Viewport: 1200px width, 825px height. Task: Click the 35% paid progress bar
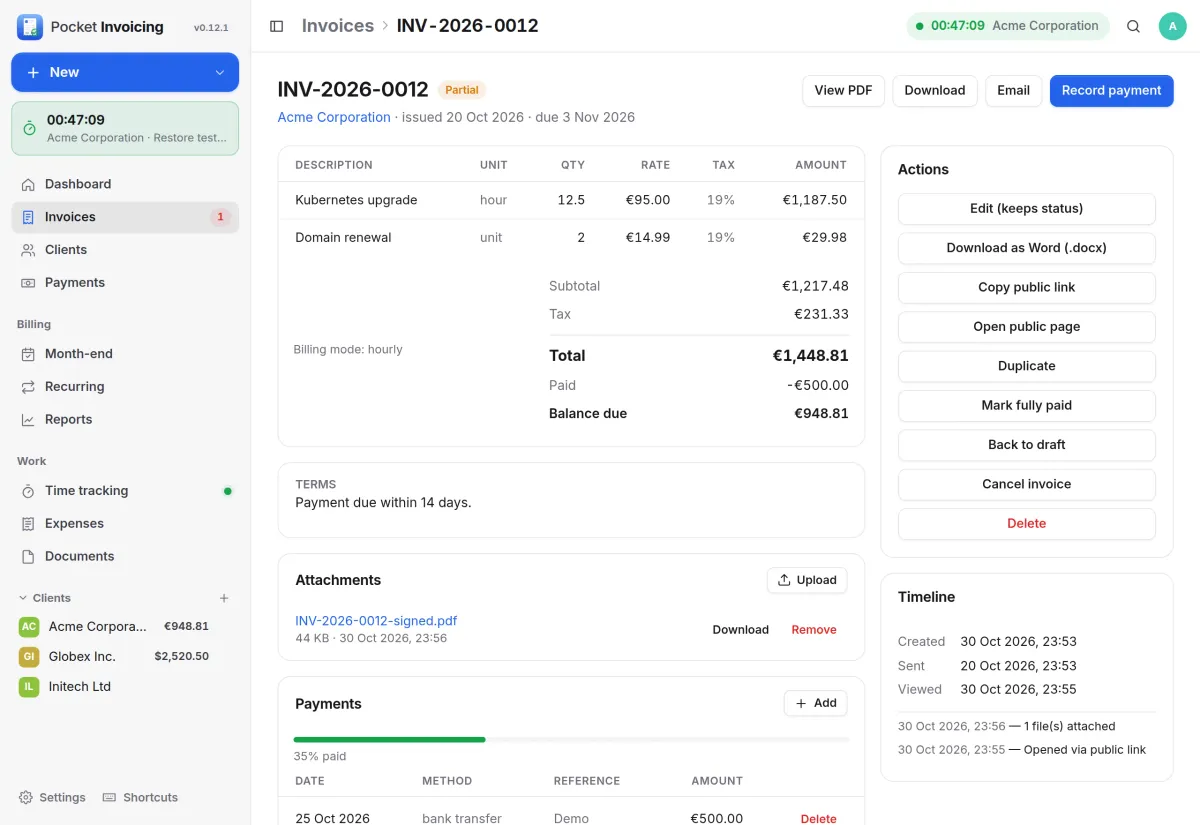coord(571,740)
